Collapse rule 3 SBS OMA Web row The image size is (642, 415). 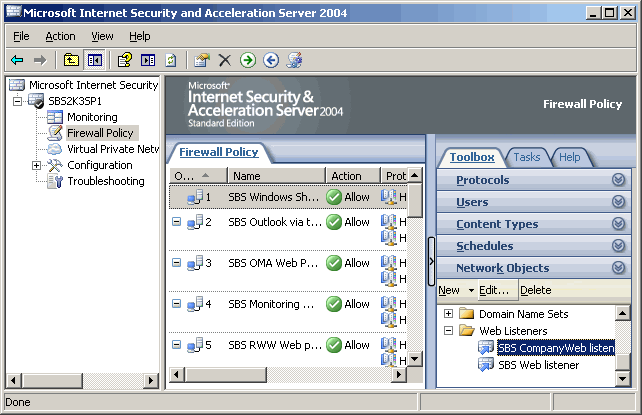176,262
